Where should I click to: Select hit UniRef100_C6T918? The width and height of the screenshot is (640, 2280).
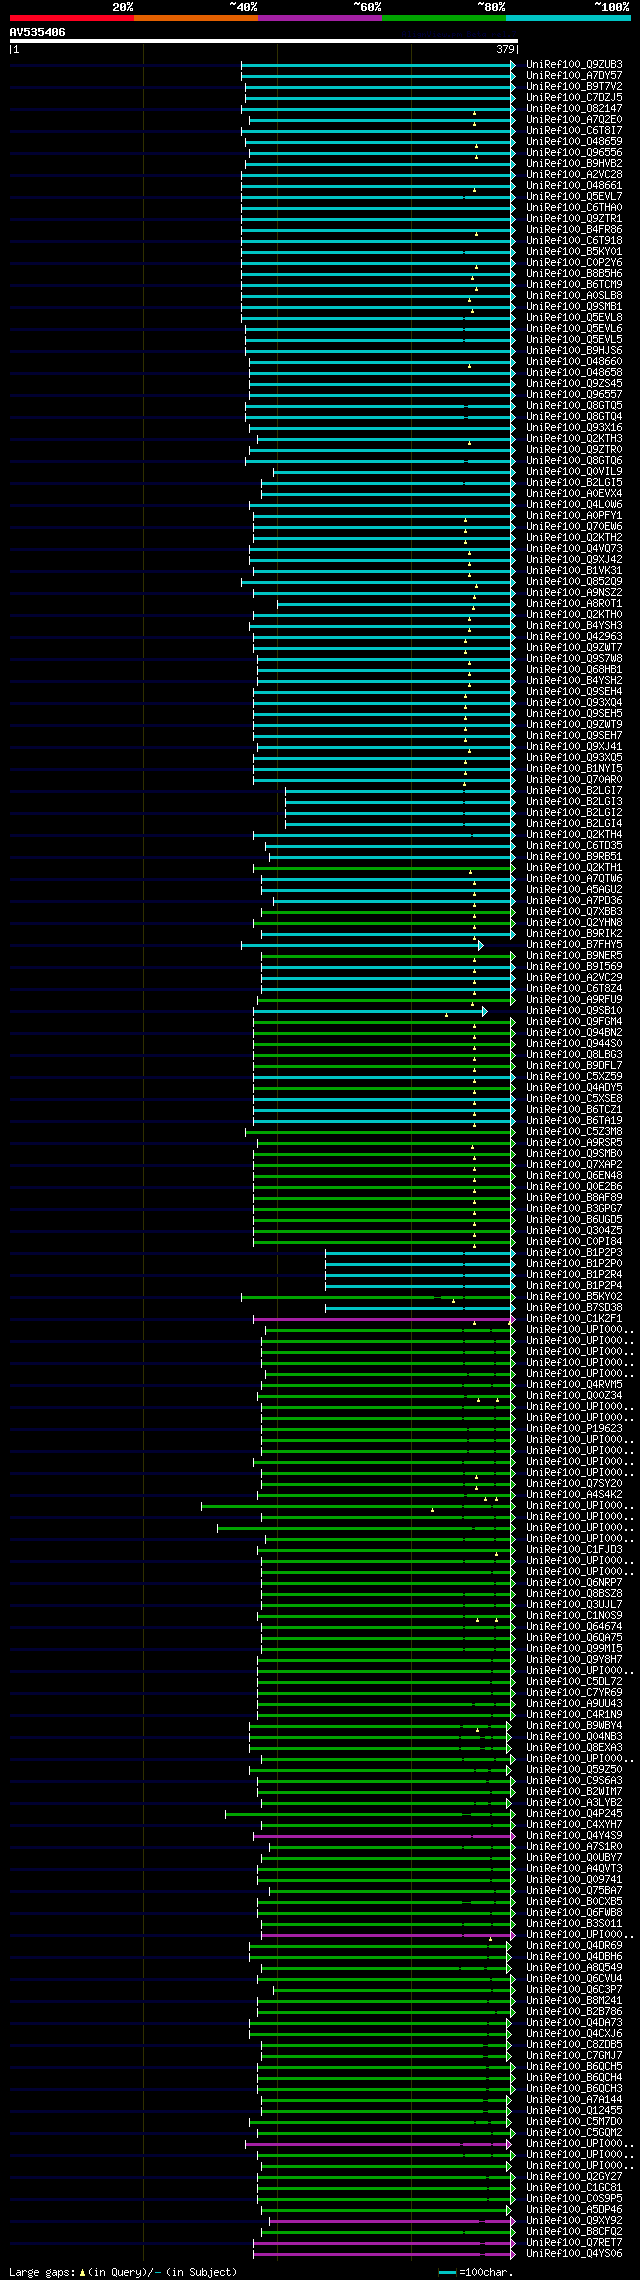[x=574, y=241]
